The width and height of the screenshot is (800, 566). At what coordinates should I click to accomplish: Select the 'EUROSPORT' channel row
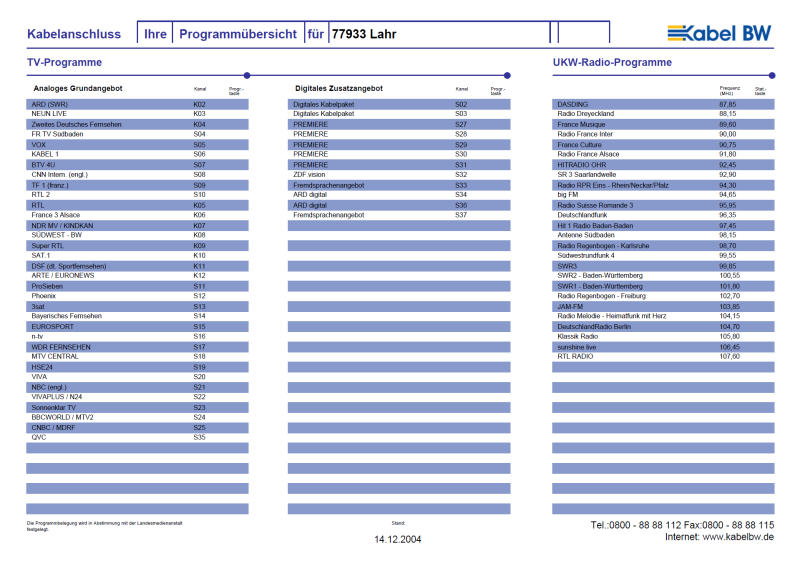point(137,327)
